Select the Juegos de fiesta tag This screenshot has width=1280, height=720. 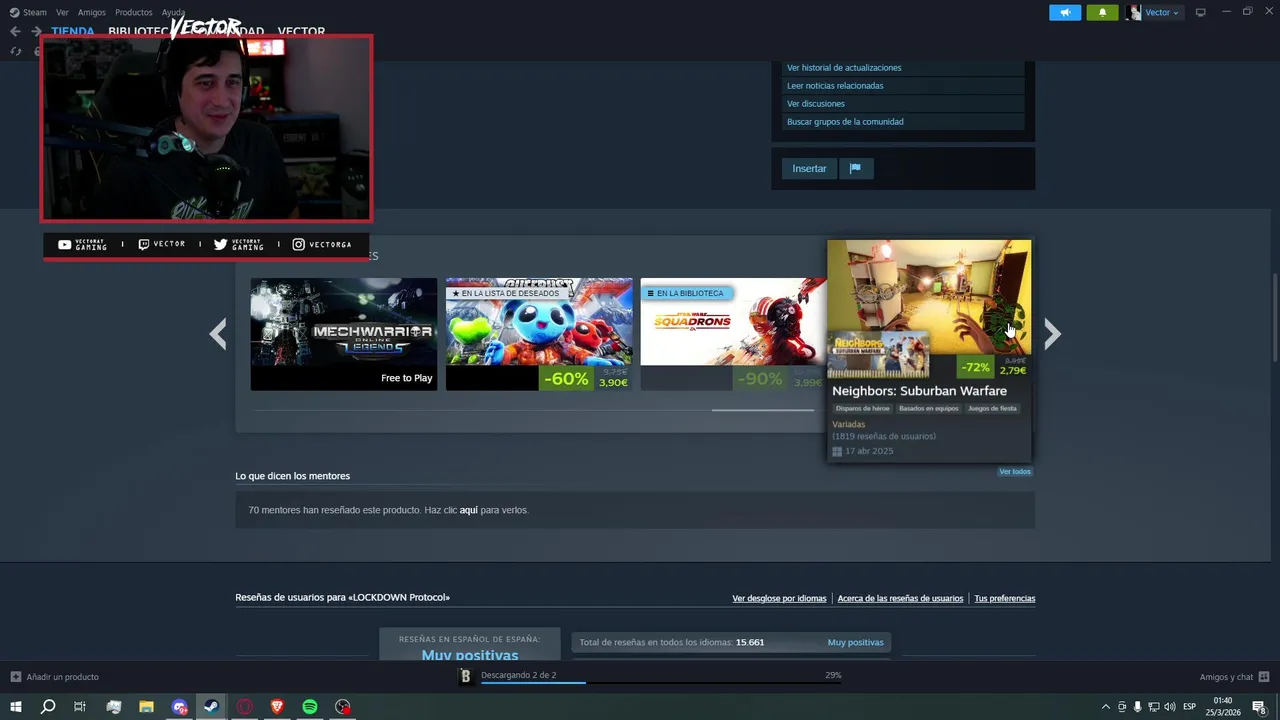tap(992, 408)
